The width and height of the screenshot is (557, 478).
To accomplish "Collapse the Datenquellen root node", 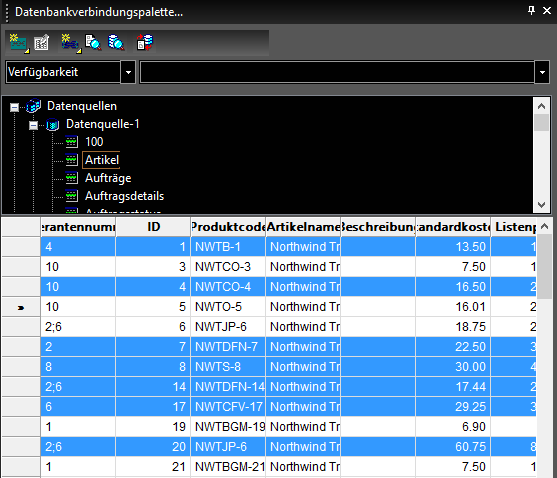I will pyautogui.click(x=14, y=107).
